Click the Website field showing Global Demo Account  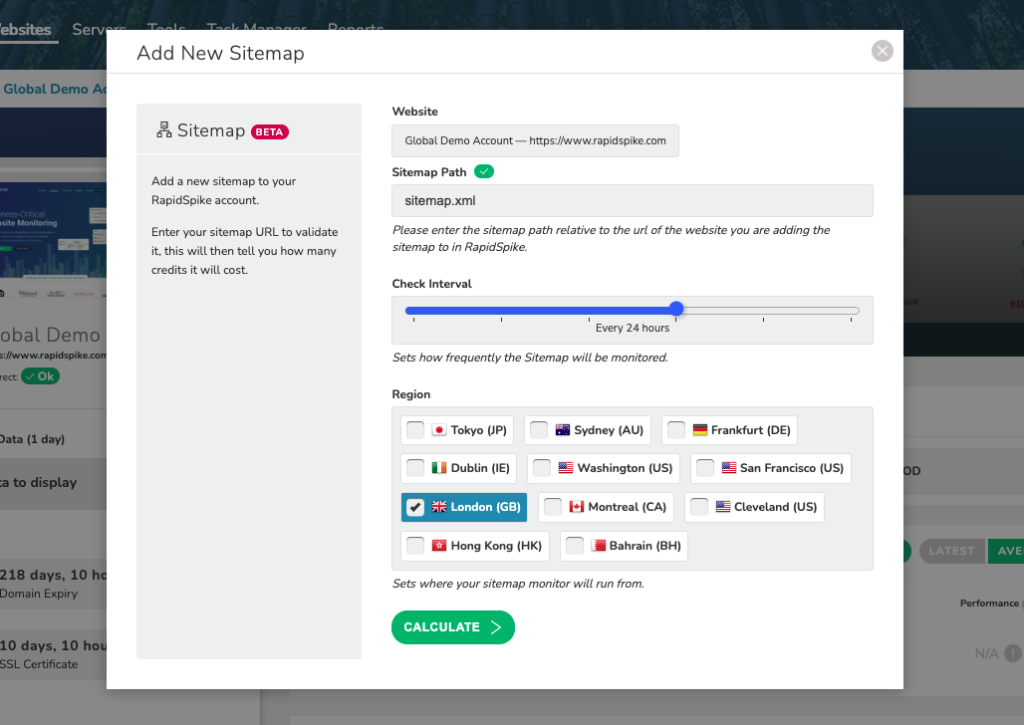535,140
